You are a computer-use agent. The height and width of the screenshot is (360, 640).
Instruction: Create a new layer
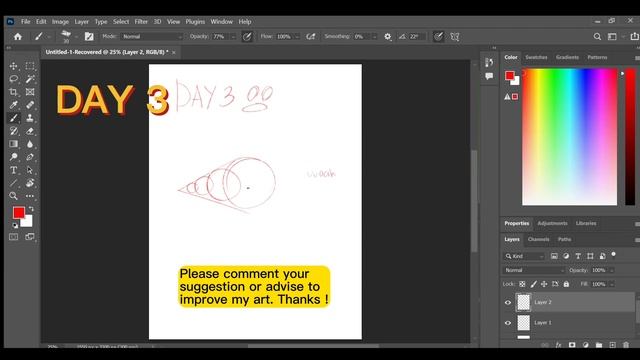coord(612,345)
